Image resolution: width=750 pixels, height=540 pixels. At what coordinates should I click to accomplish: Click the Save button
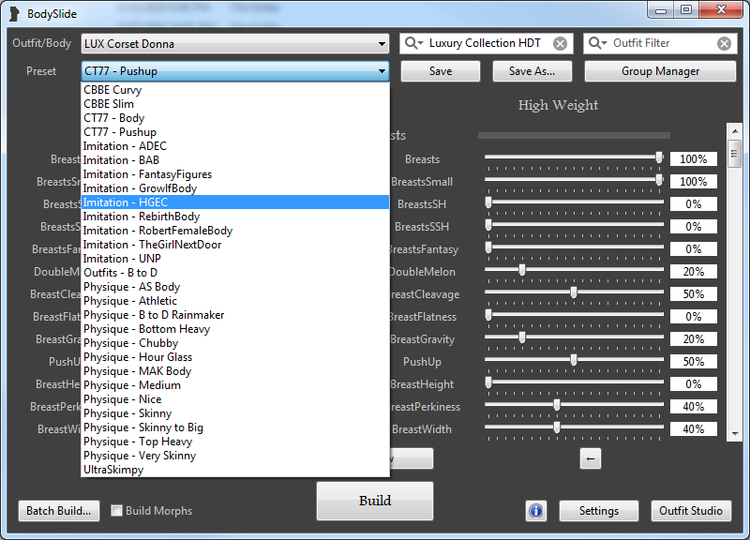pos(441,71)
